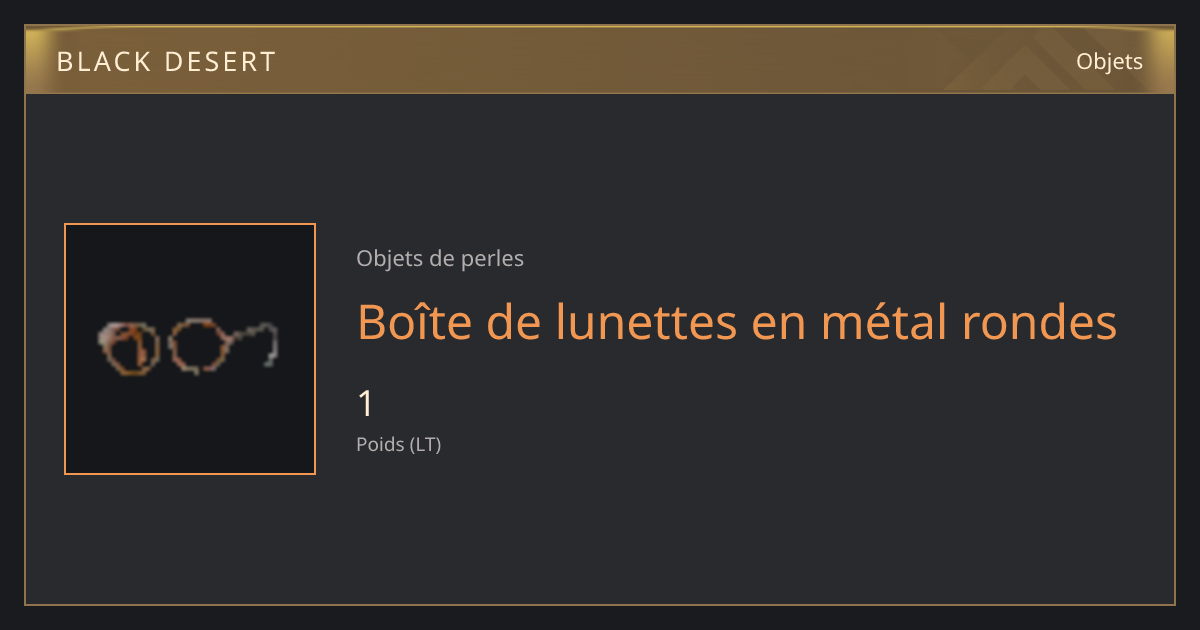Click the left lens of the glasses icon
The height and width of the screenshot is (630, 1200).
coord(130,347)
